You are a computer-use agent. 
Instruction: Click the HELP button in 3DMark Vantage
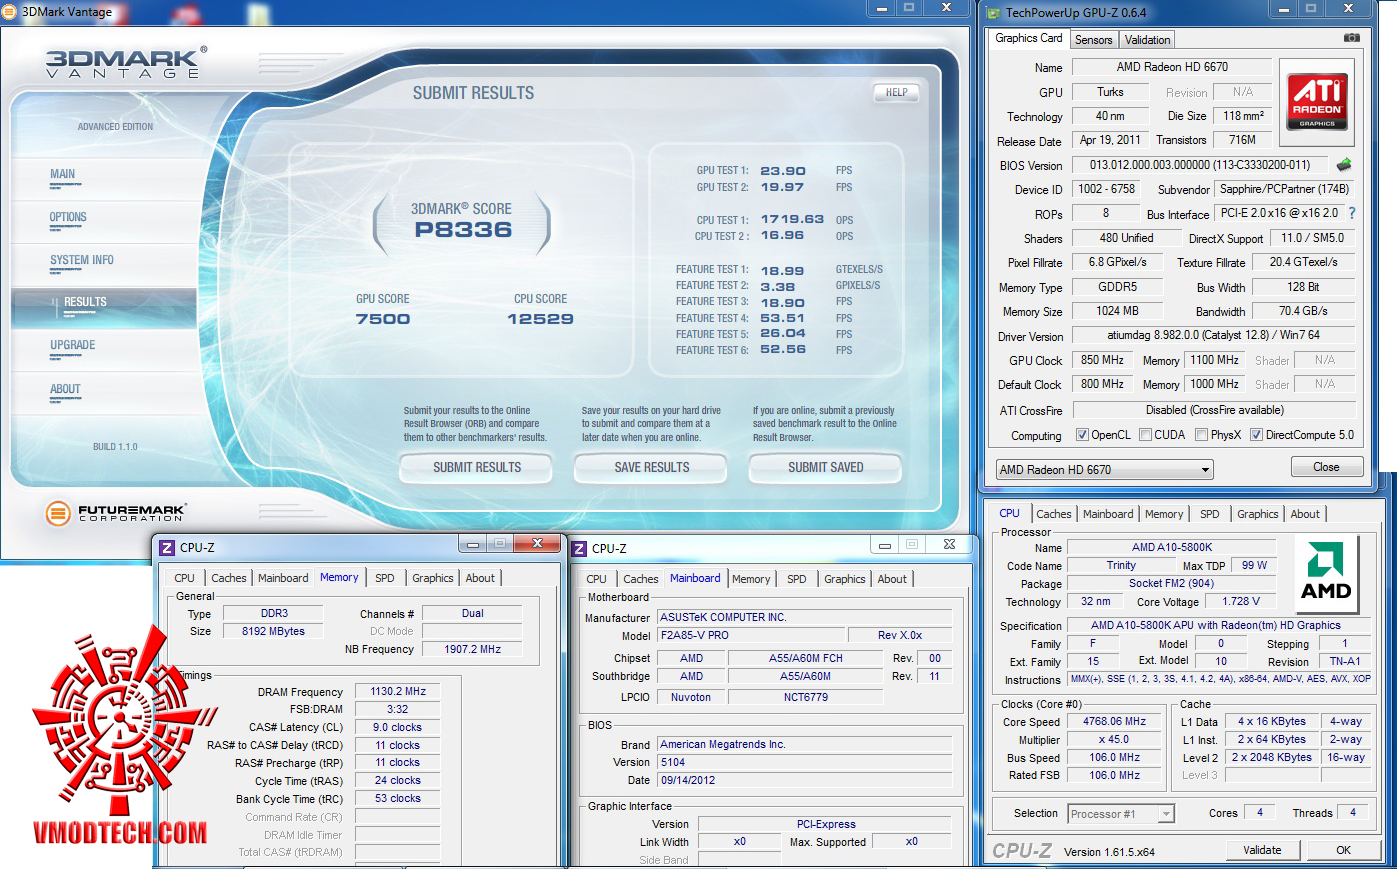pyautogui.click(x=896, y=92)
